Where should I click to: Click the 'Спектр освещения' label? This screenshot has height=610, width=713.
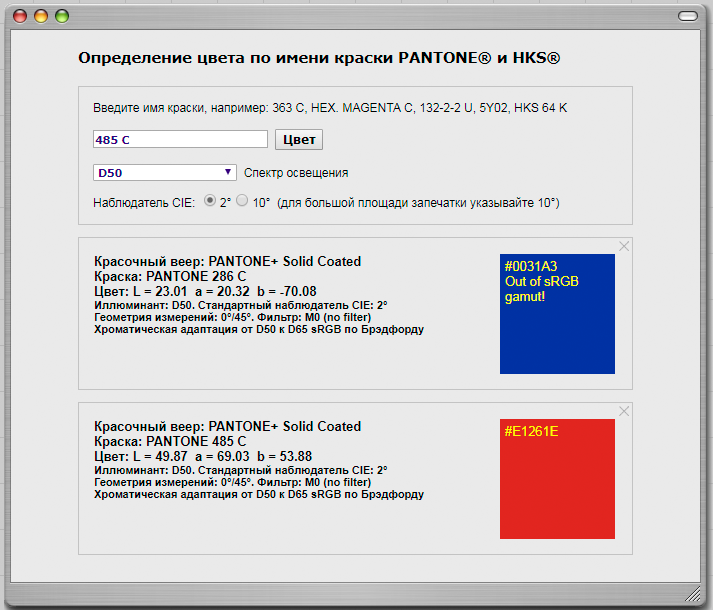point(296,173)
